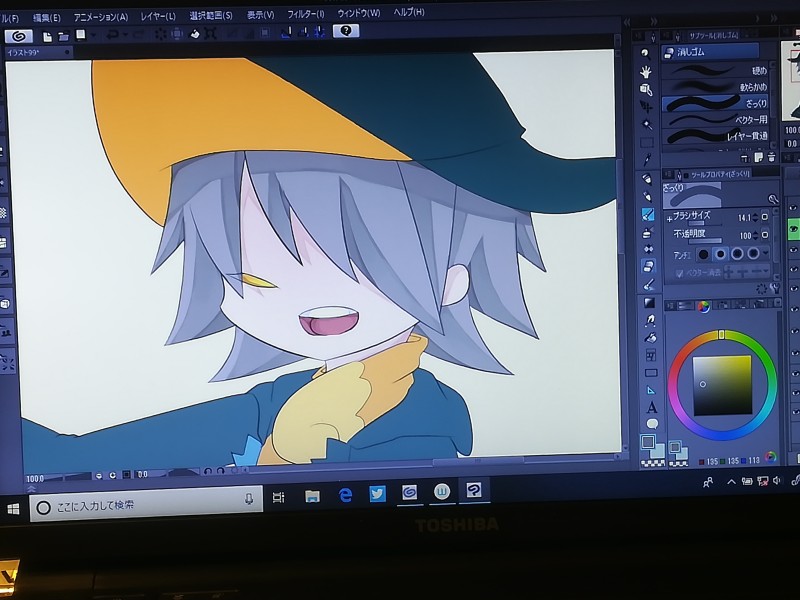
Task: Select the Operation object tool
Action: [646, 89]
